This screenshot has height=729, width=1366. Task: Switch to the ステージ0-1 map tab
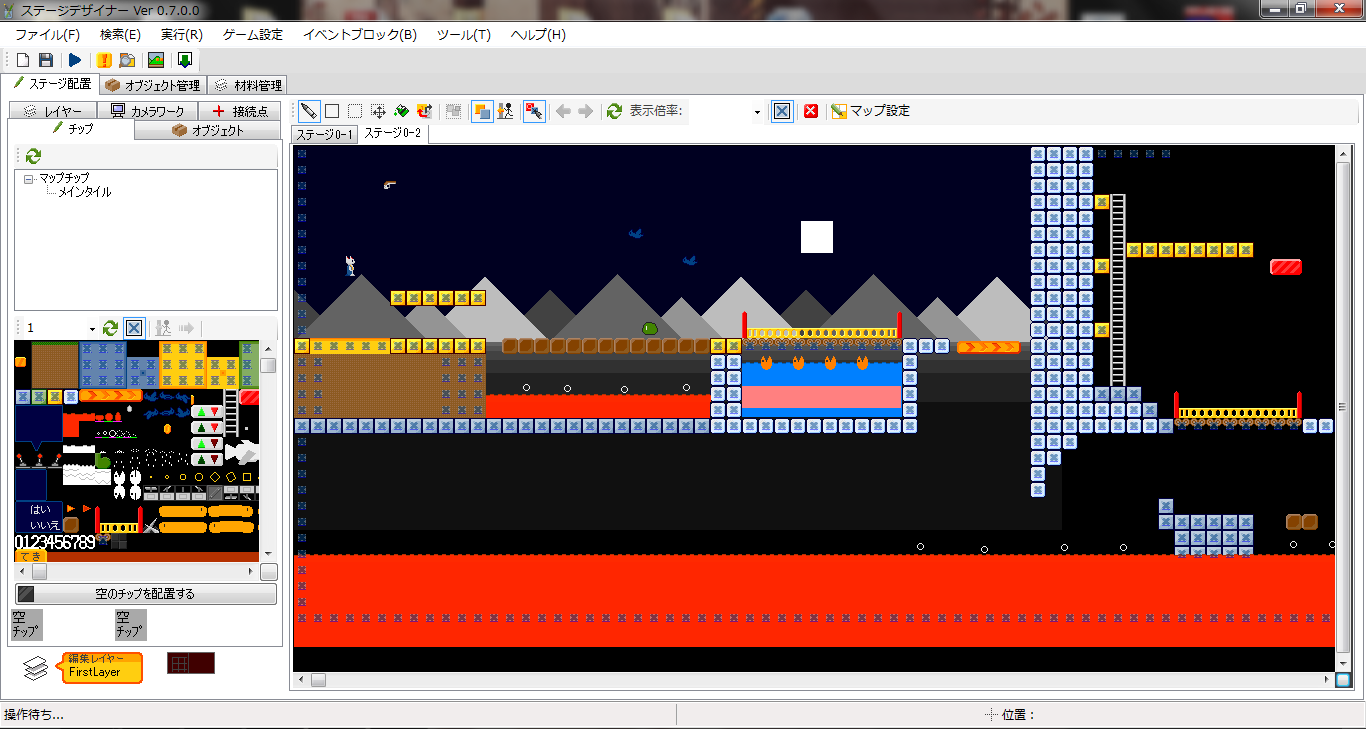324,134
